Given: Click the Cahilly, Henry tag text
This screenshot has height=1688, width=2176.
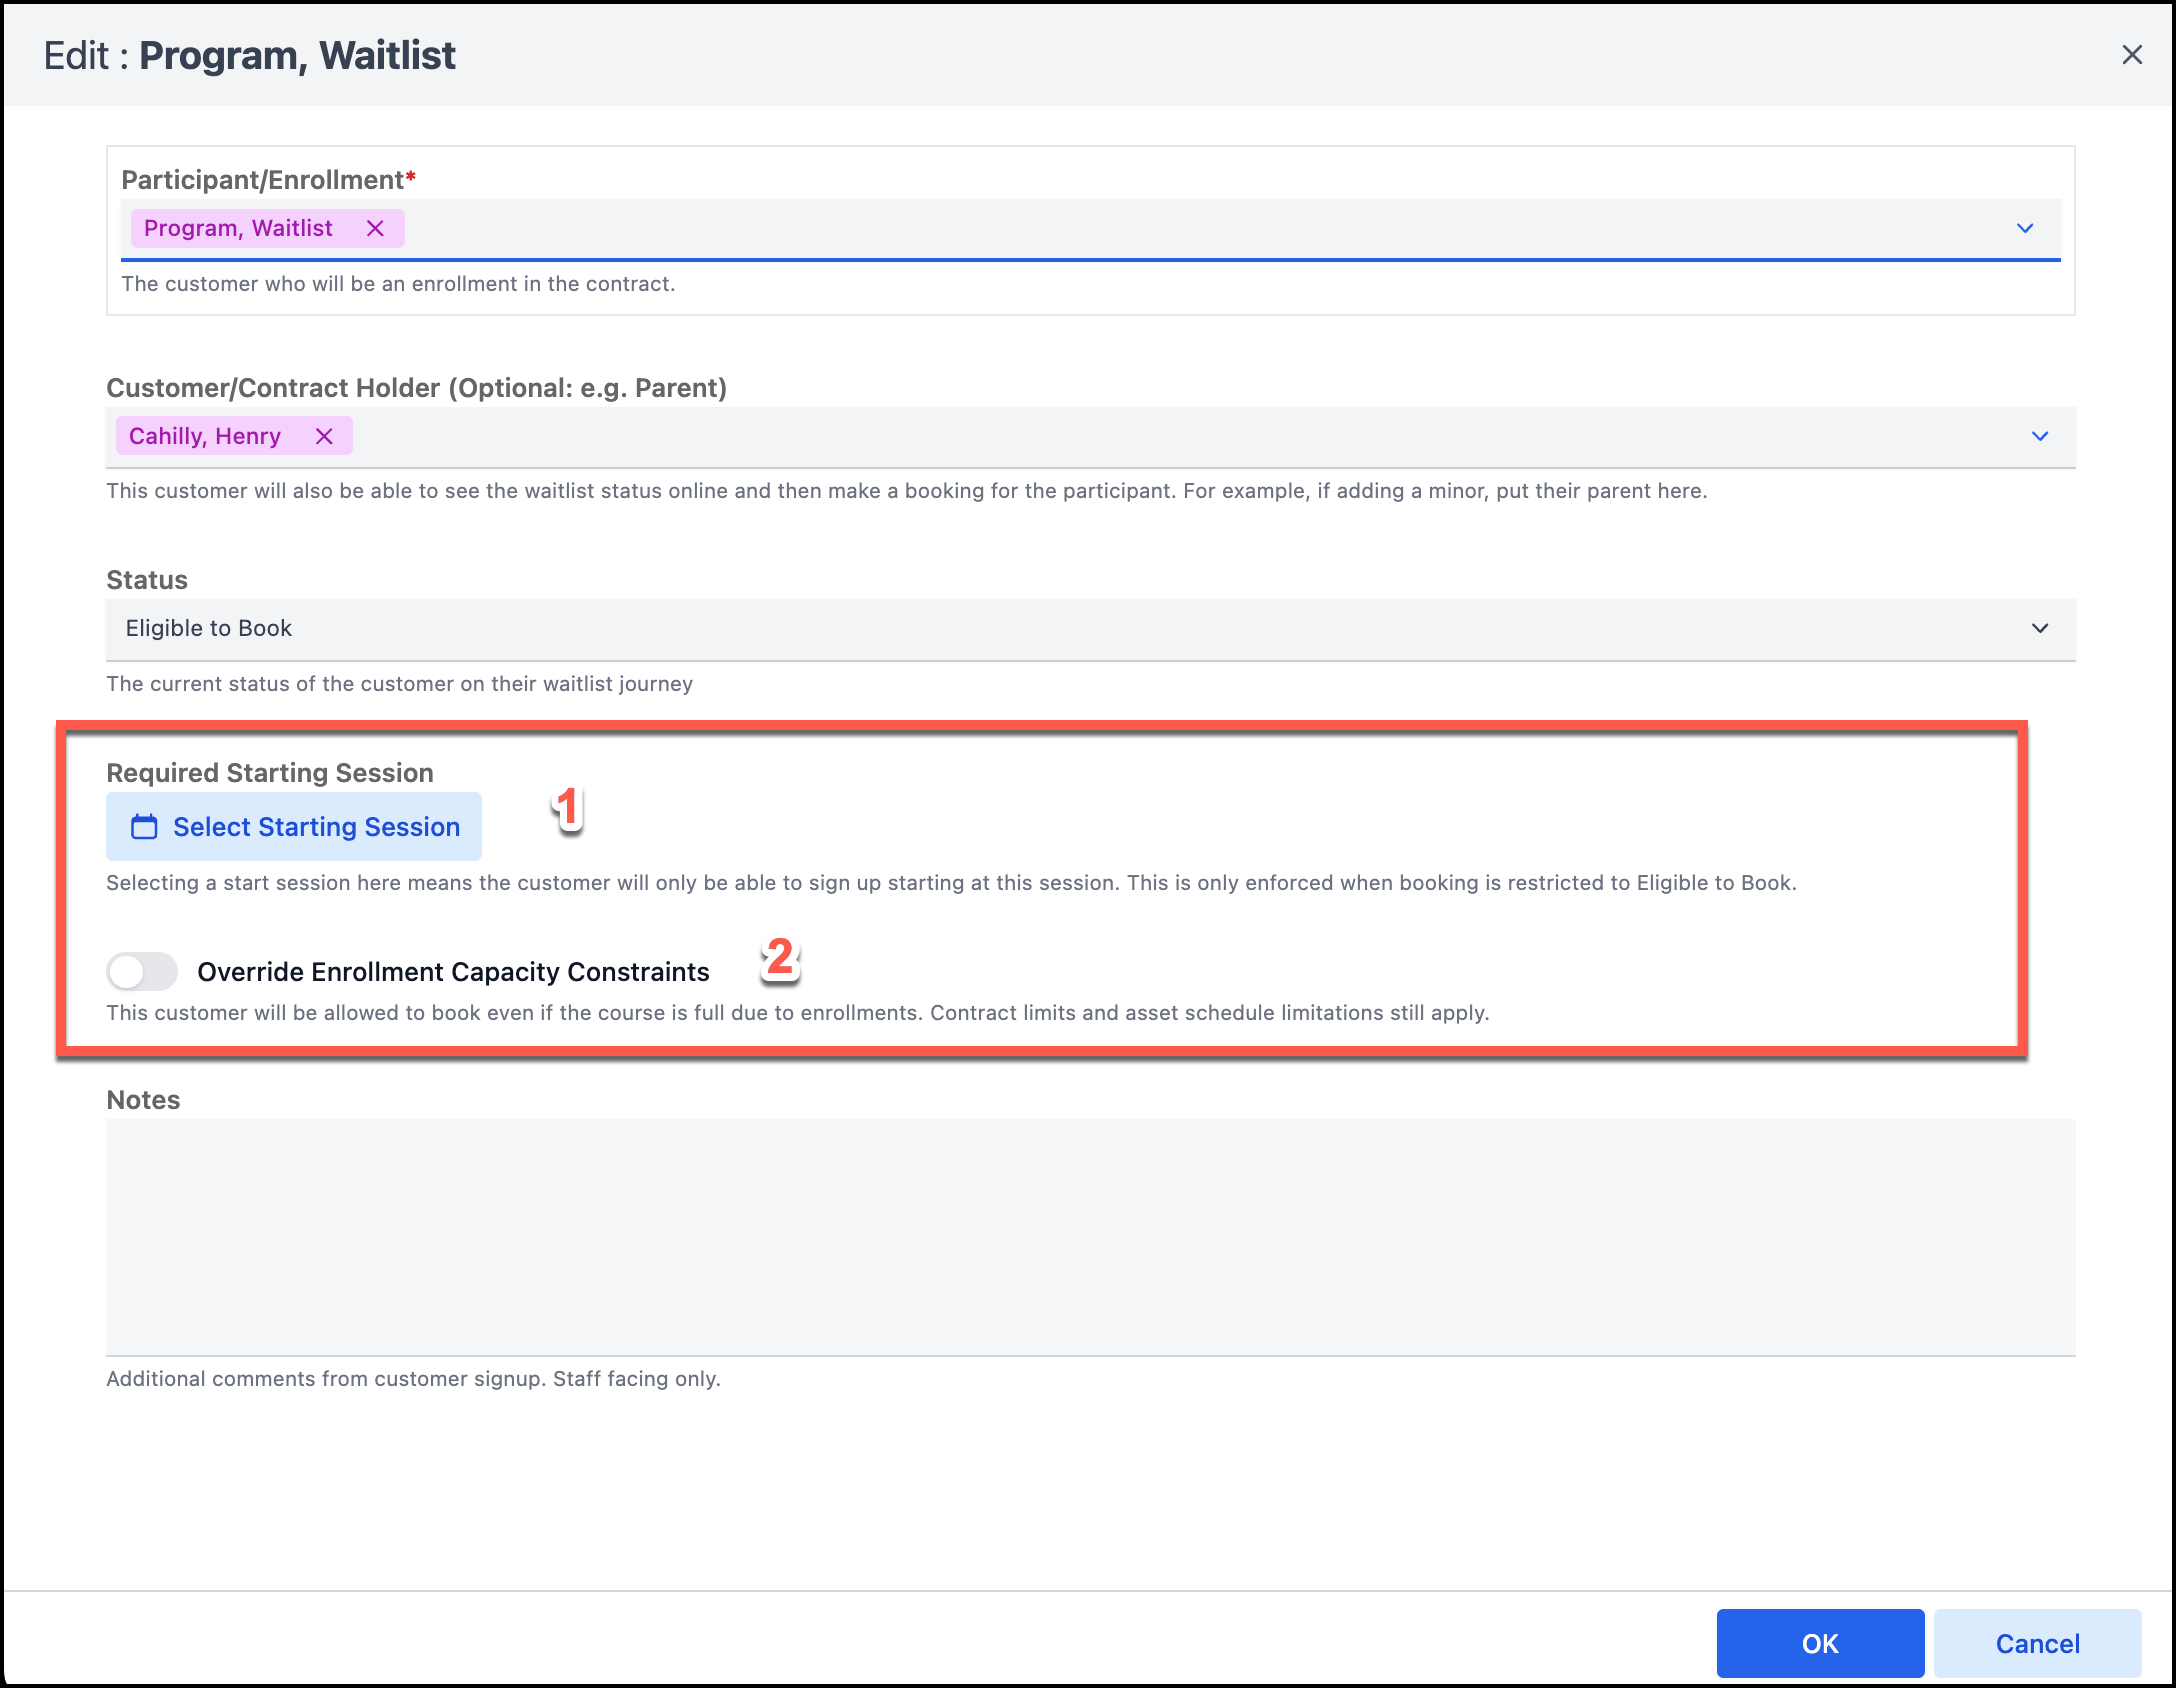Looking at the screenshot, I should click(x=205, y=437).
